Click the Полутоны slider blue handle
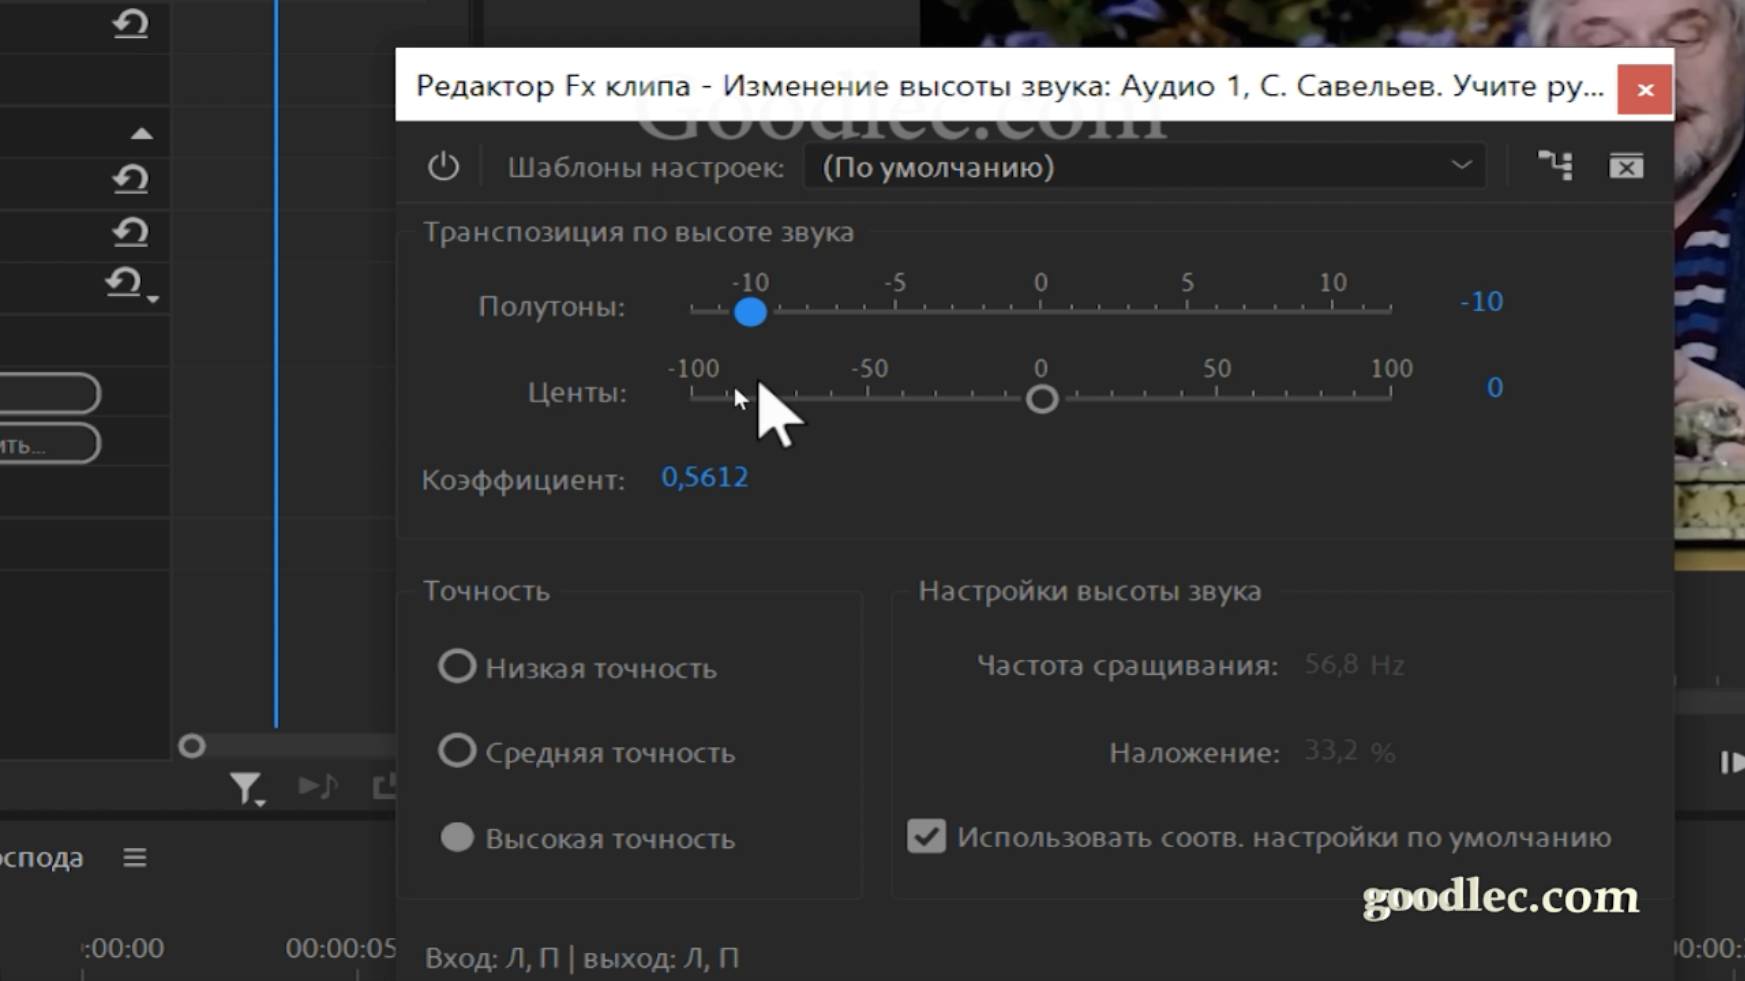This screenshot has width=1745, height=981. 750,311
